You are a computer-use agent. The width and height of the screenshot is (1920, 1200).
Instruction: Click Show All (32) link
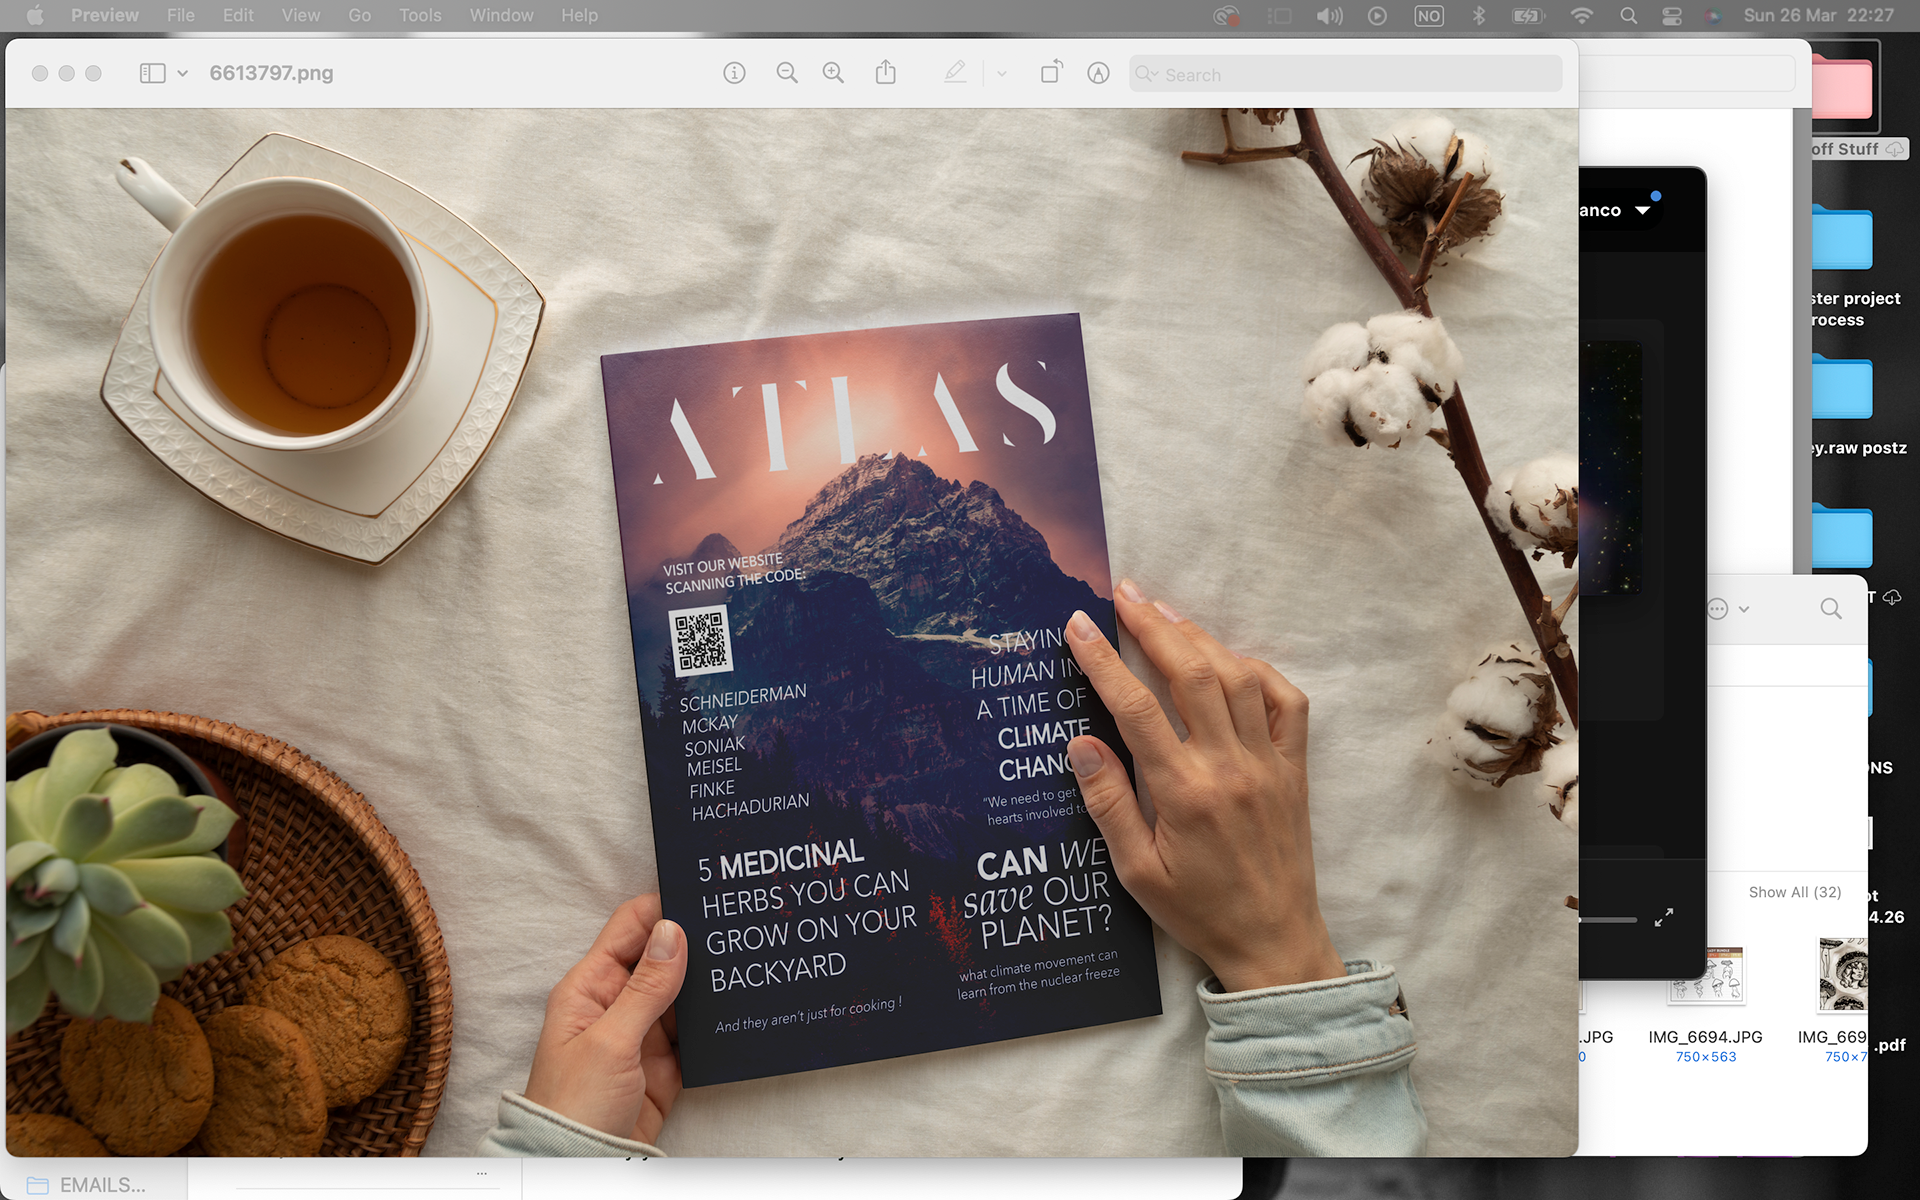tap(1794, 892)
